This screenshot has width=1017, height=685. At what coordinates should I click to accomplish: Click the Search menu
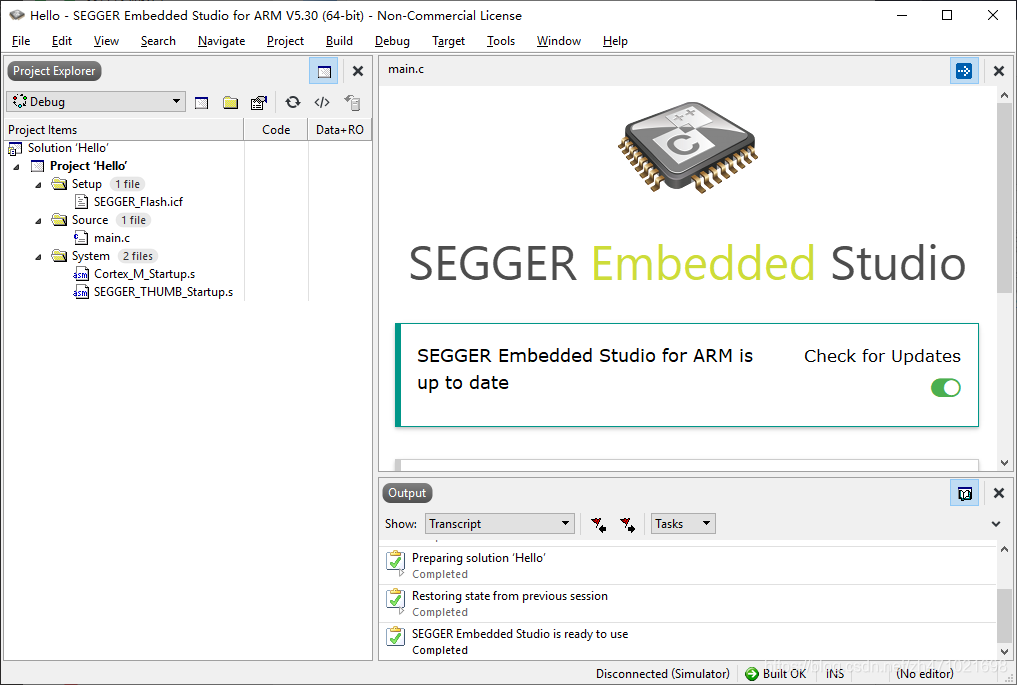pos(158,41)
